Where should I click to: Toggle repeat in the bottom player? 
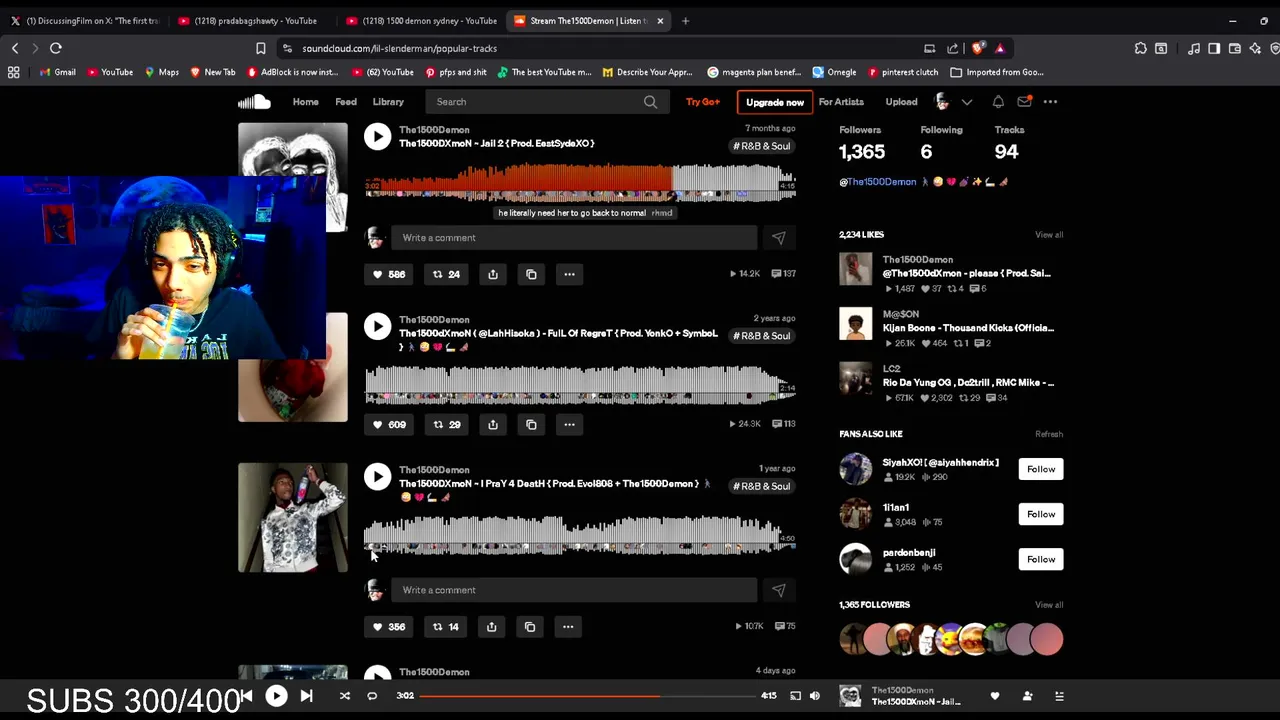coord(372,696)
